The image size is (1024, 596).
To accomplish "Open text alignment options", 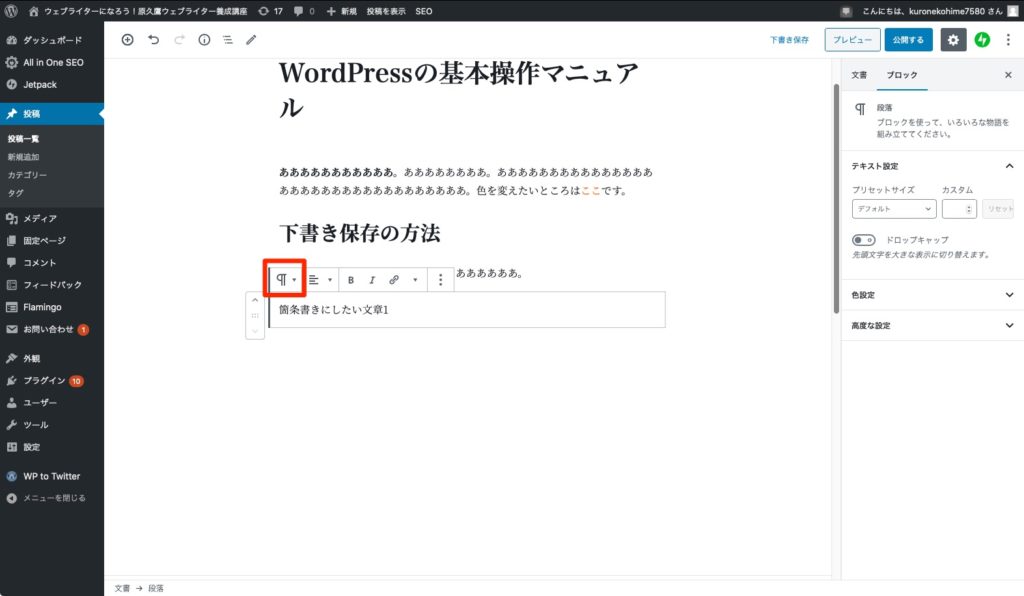I will 320,279.
